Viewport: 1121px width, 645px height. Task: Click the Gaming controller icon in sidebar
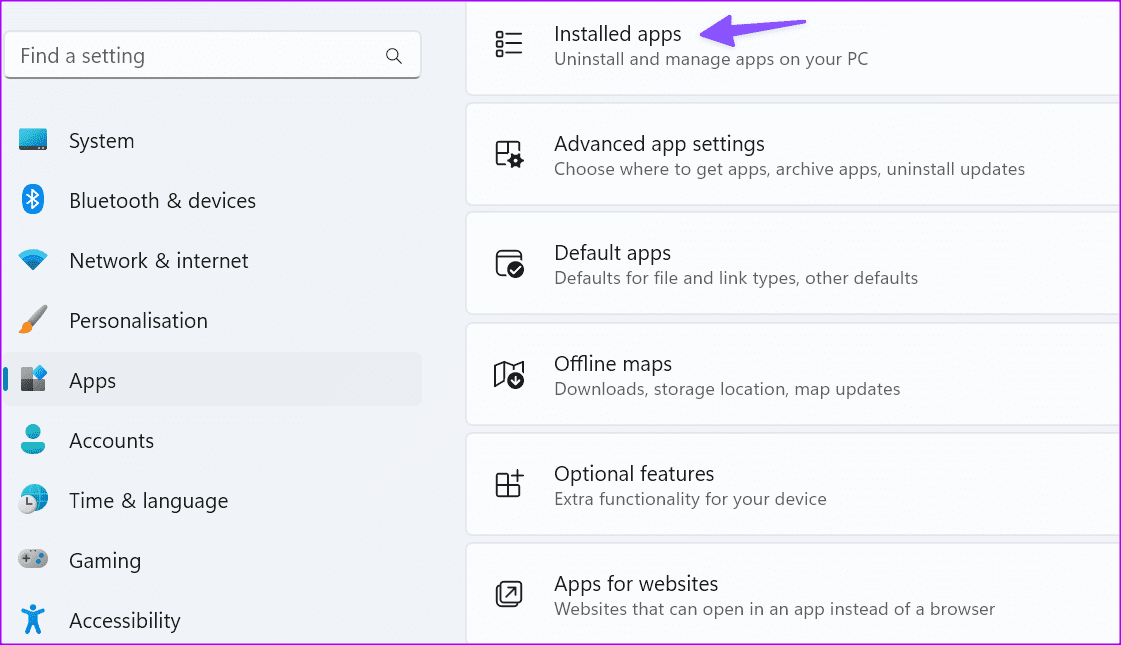[33, 560]
